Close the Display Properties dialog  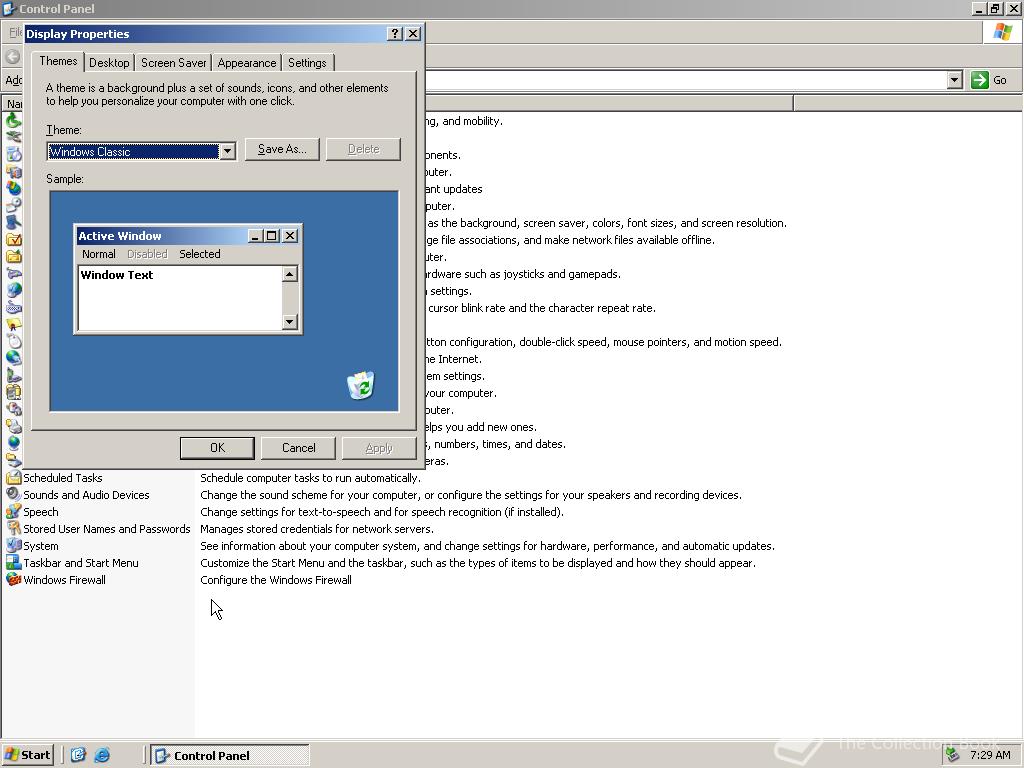pos(413,33)
